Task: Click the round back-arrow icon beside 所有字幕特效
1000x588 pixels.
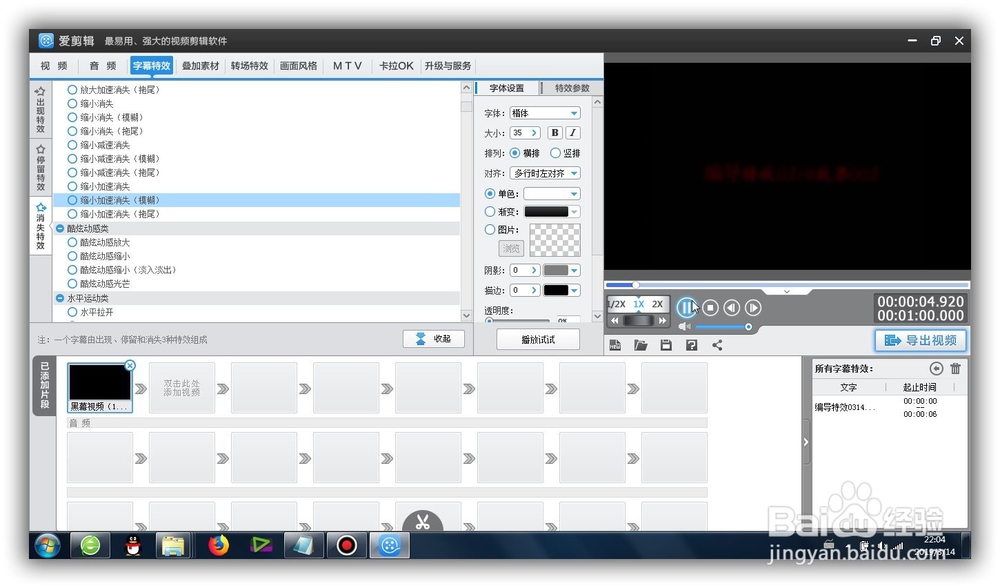Action: point(936,368)
